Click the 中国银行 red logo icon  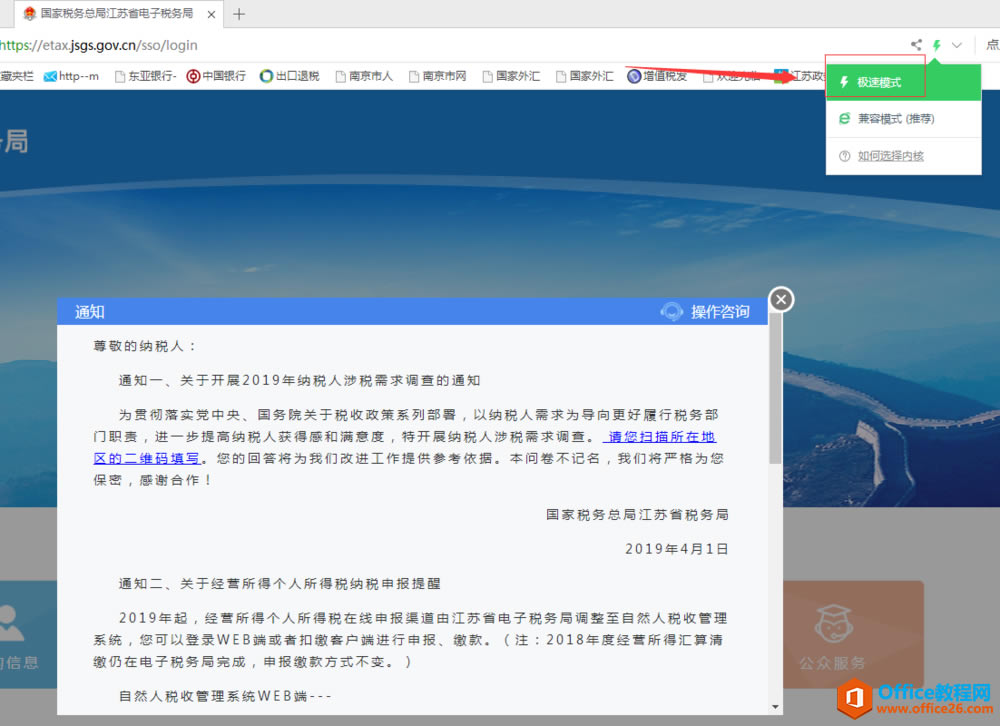coord(193,77)
